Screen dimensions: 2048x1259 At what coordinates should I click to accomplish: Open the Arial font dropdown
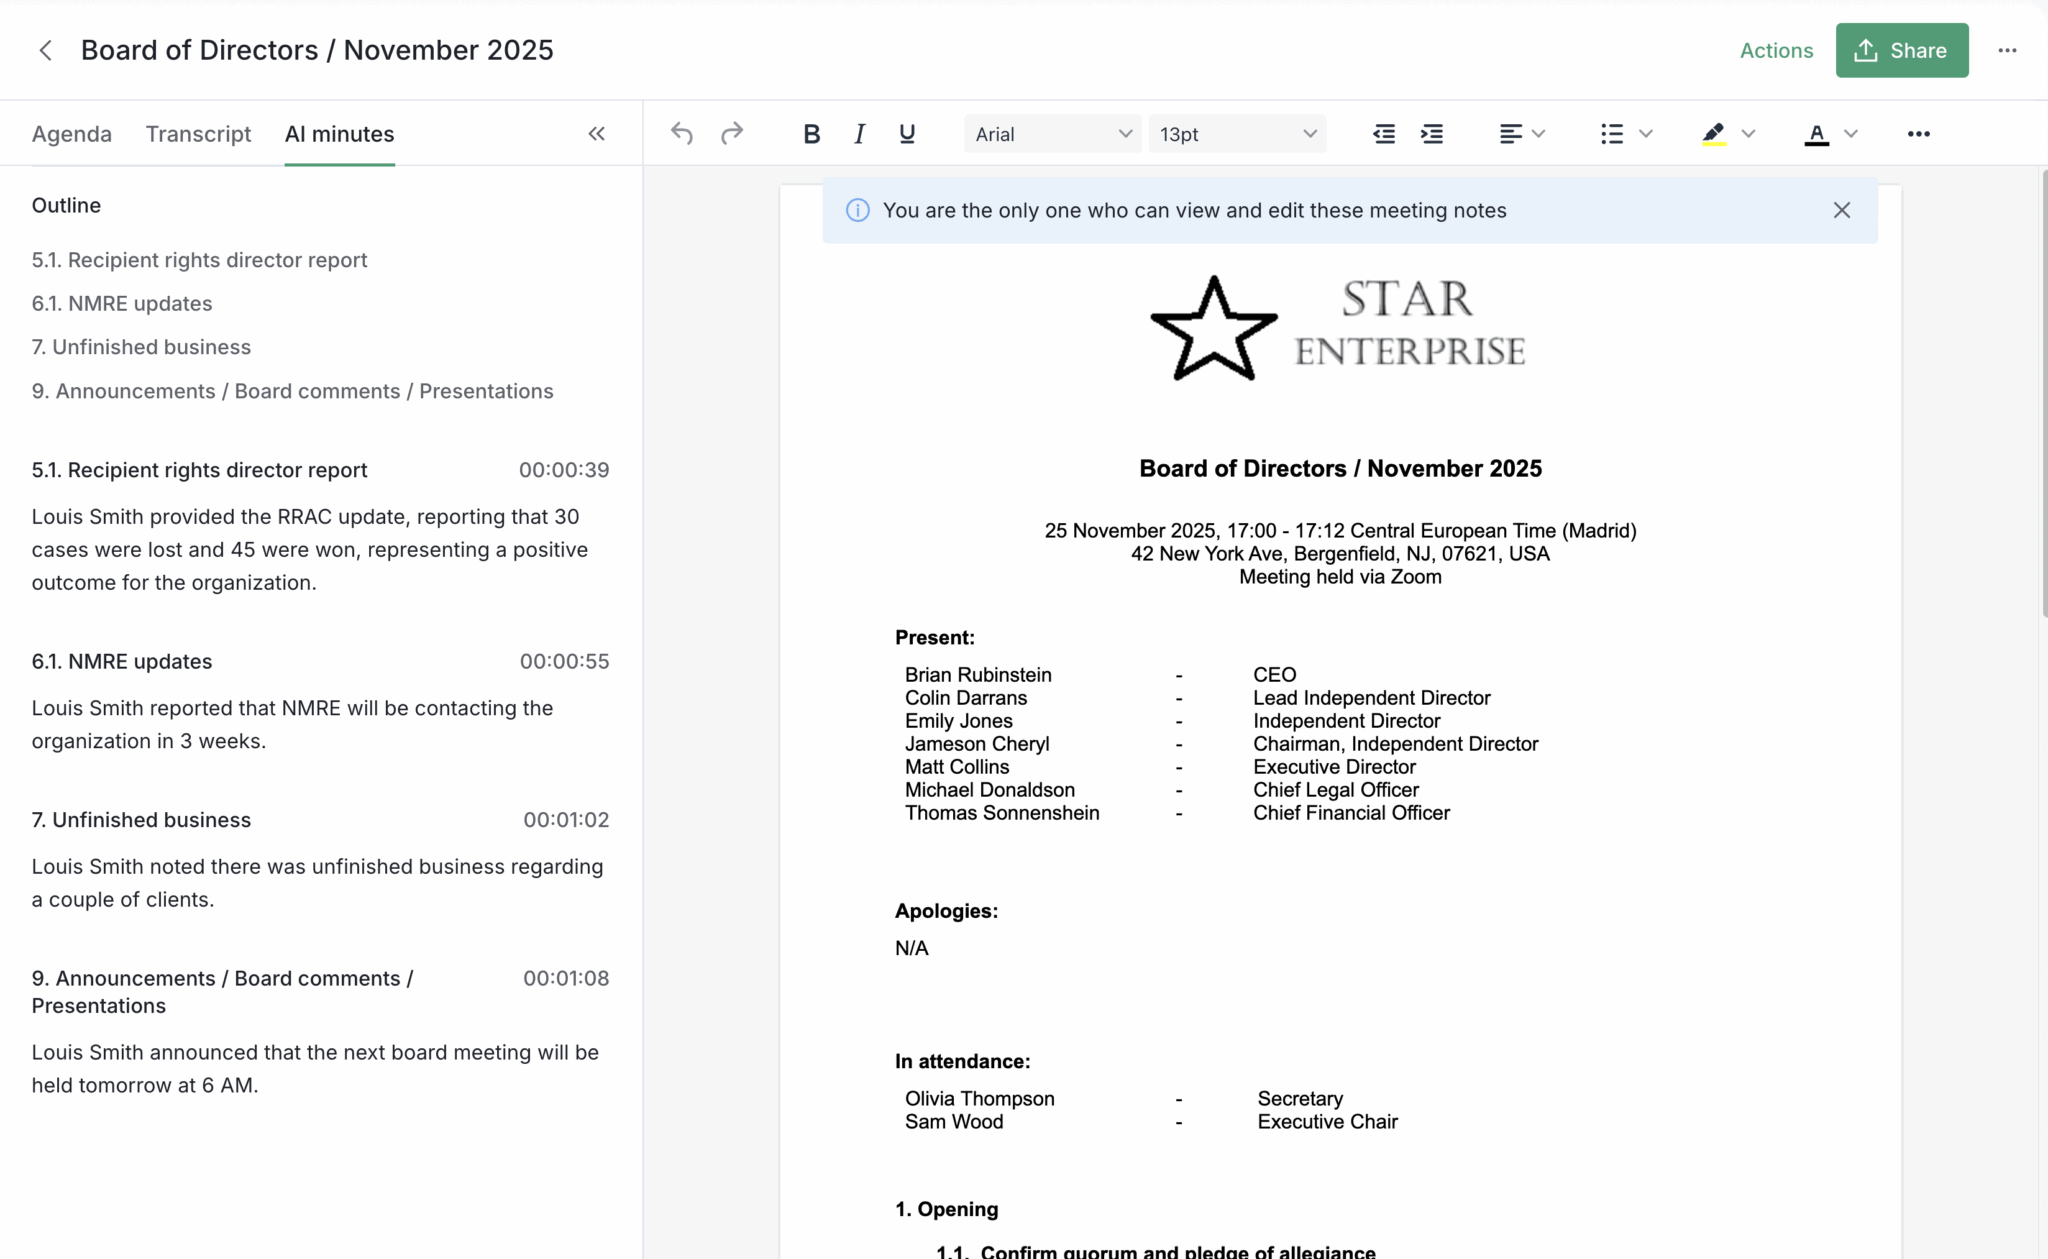1053,134
